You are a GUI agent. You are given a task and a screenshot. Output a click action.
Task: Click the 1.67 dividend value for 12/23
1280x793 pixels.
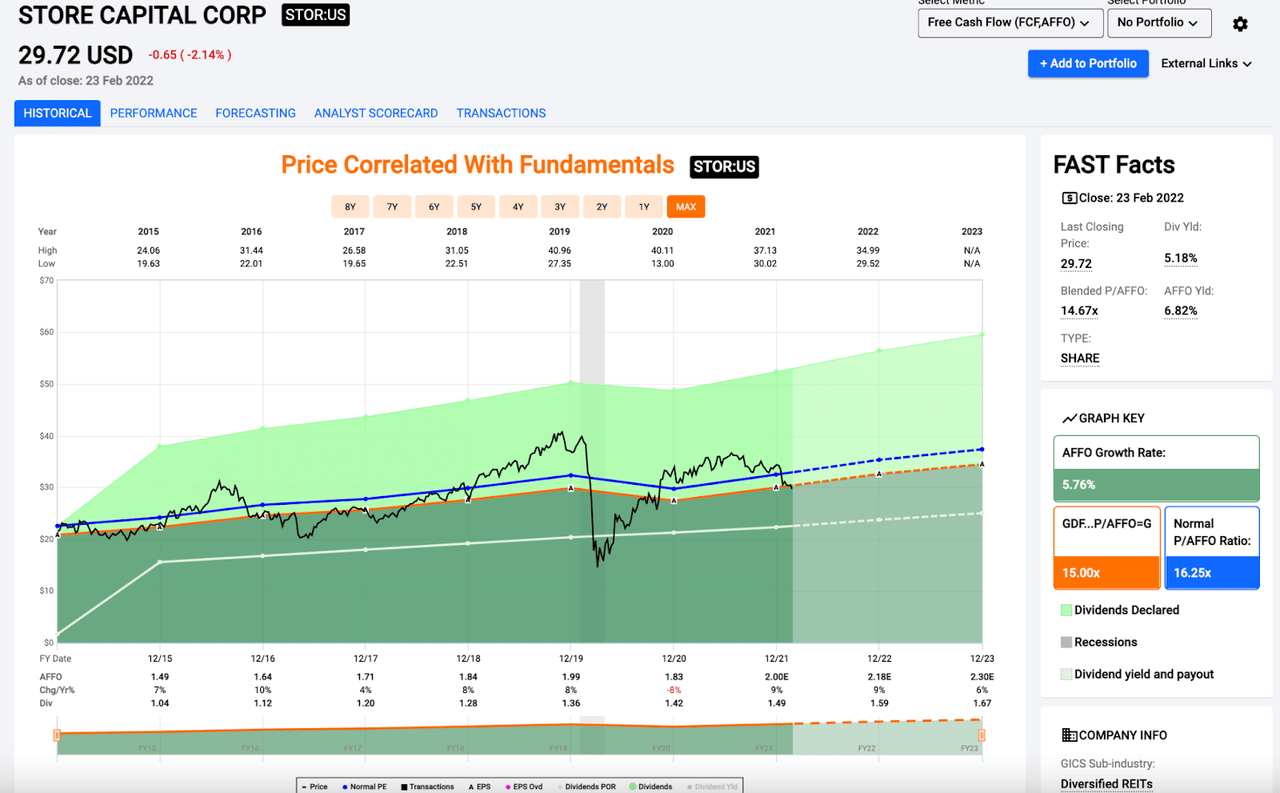click(982, 703)
